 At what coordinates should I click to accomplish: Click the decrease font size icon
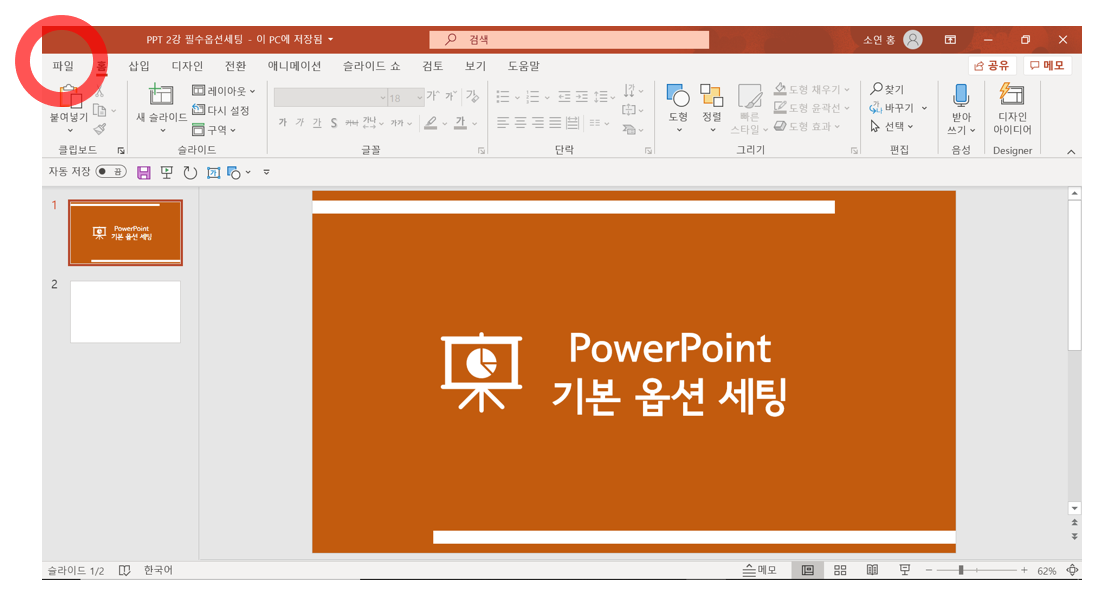coord(450,96)
